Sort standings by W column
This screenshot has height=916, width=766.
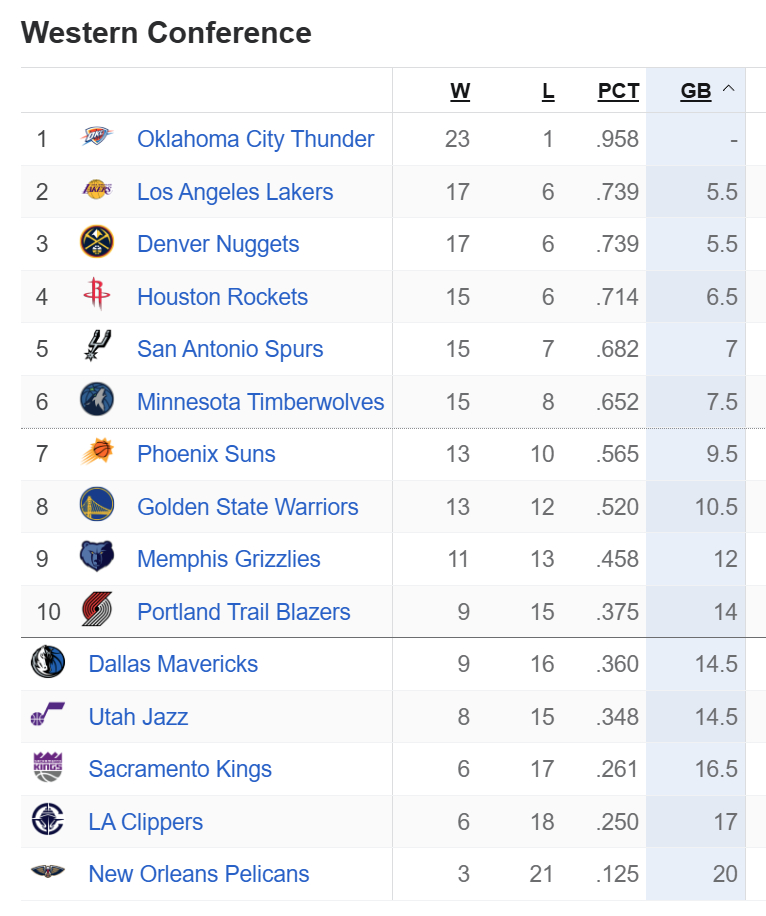click(x=460, y=91)
